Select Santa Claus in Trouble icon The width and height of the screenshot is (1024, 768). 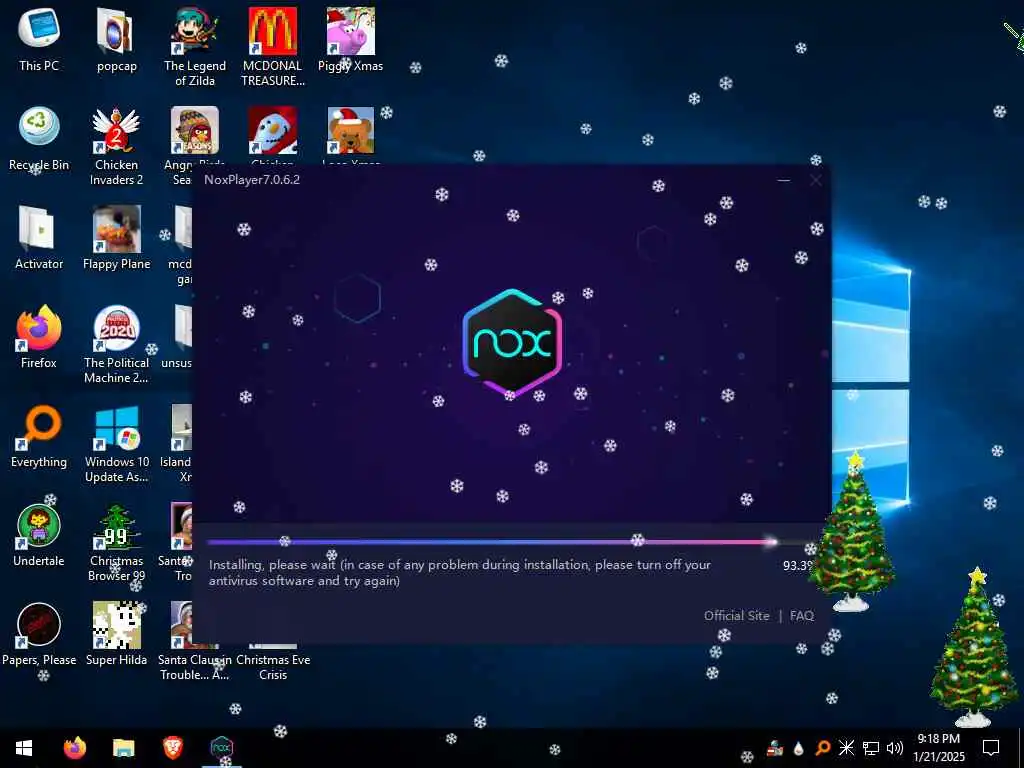(195, 667)
